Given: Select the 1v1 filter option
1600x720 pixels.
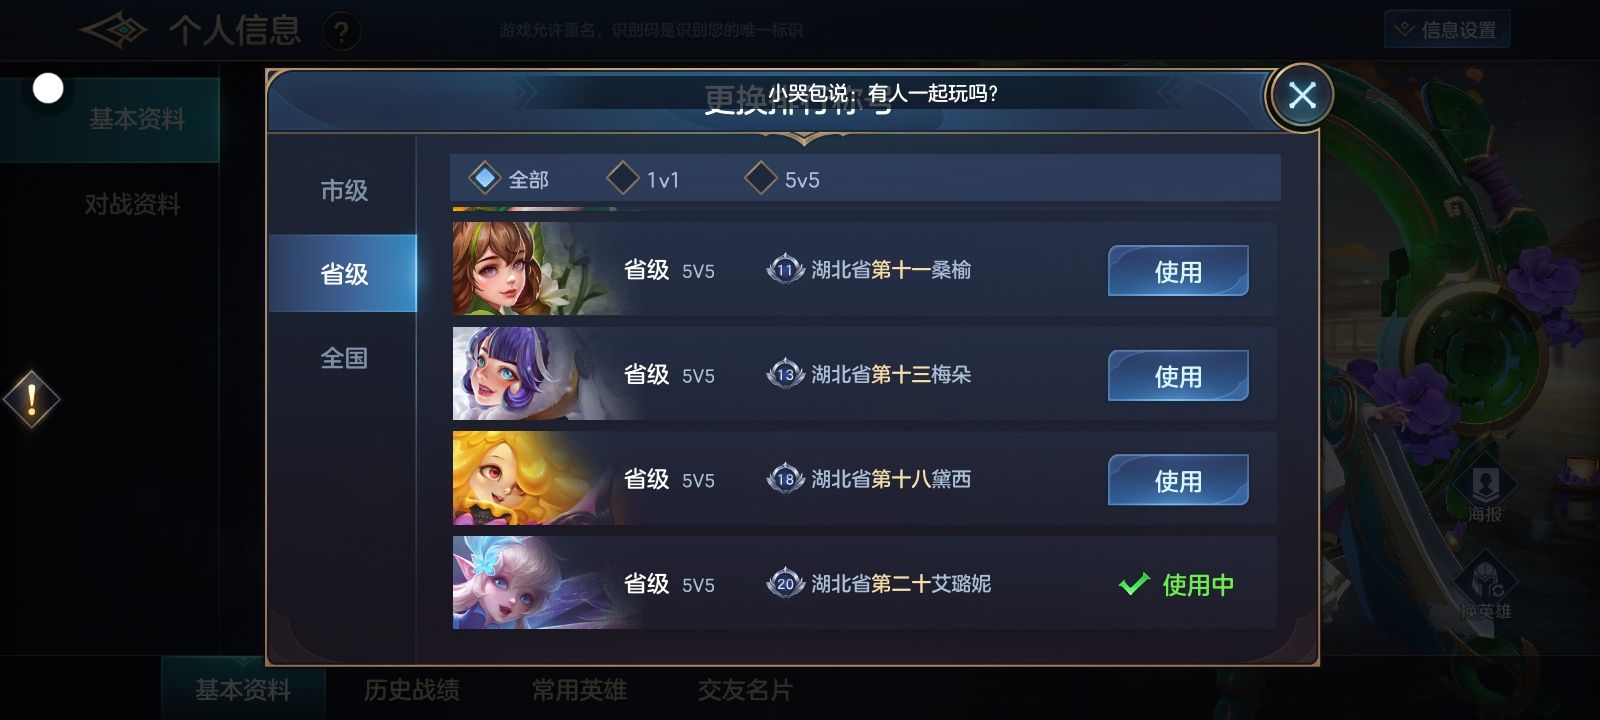Looking at the screenshot, I should pyautogui.click(x=643, y=179).
